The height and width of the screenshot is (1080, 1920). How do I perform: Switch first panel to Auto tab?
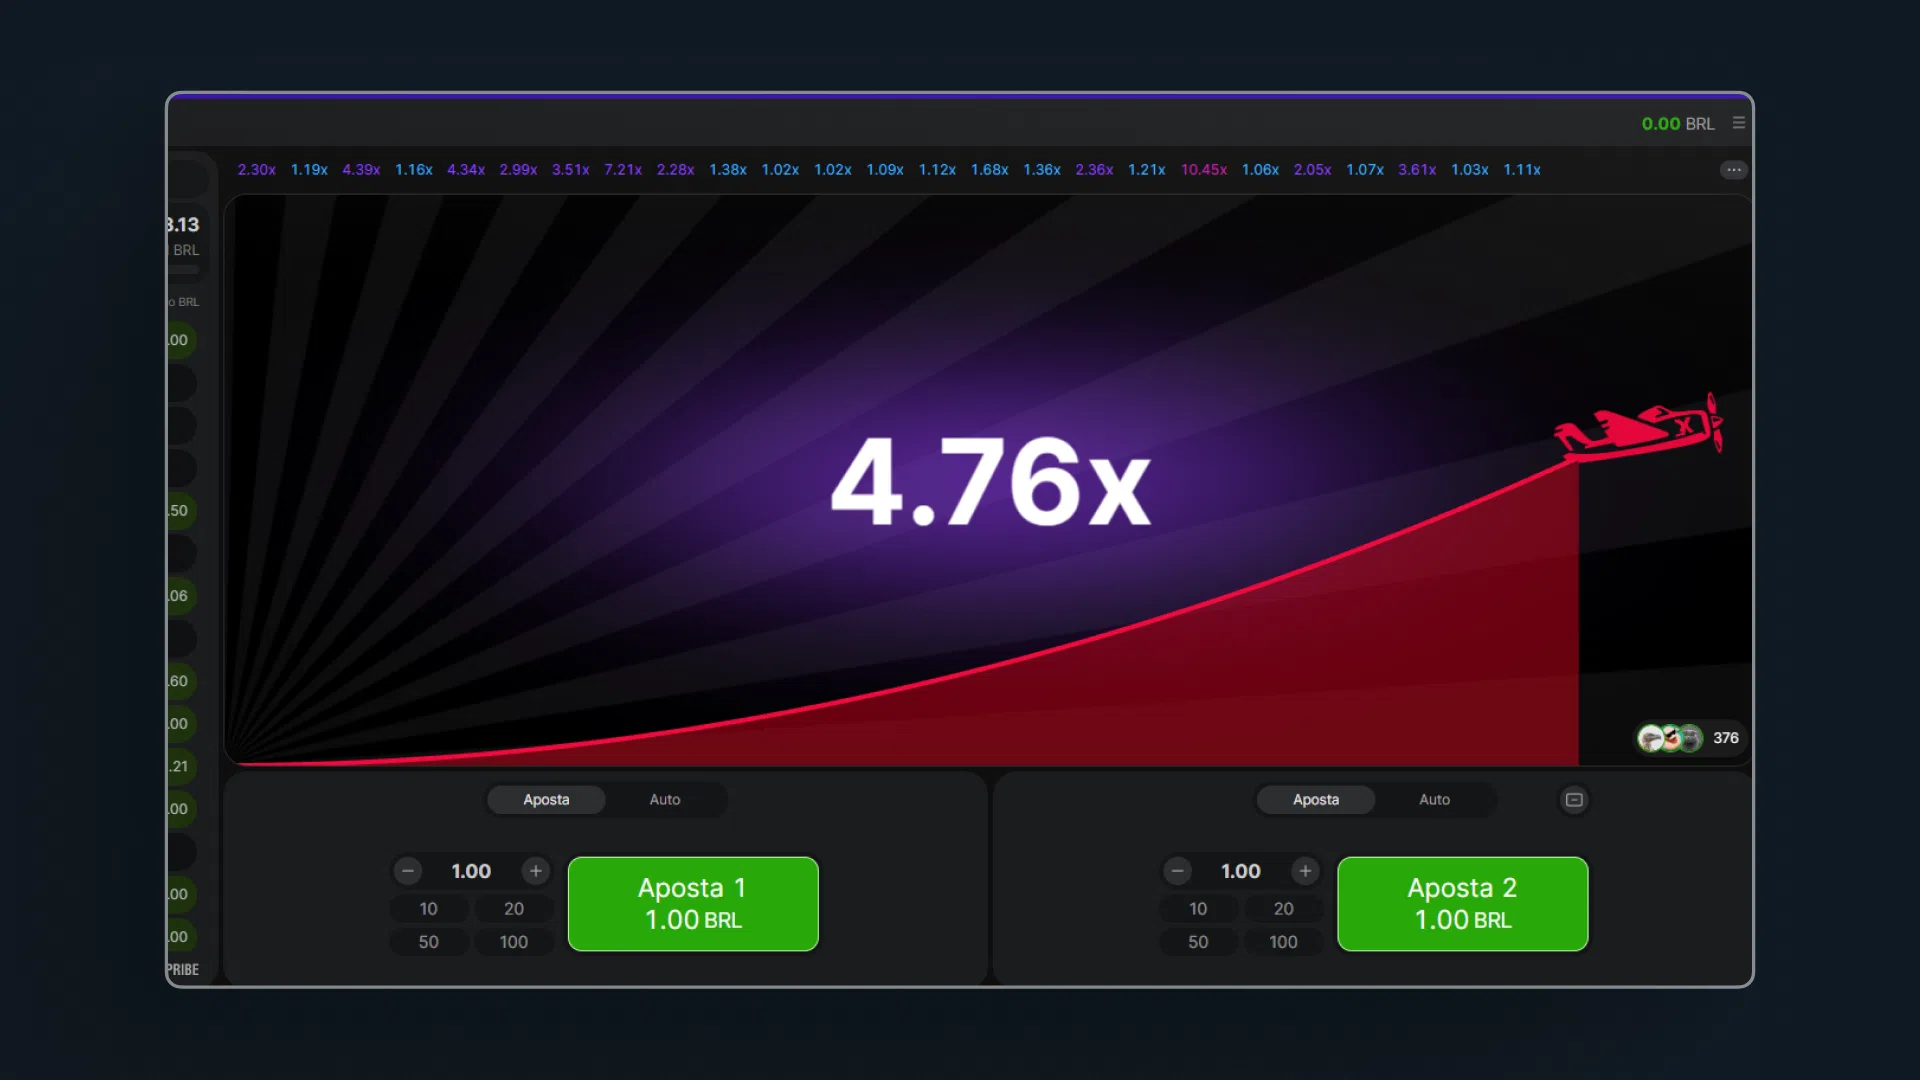coord(665,800)
